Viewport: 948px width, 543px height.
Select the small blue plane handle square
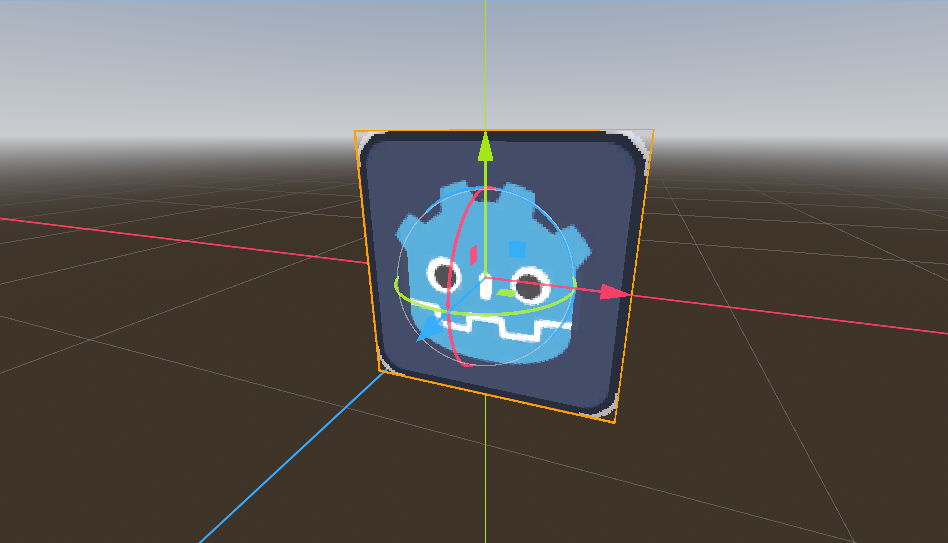click(516, 248)
